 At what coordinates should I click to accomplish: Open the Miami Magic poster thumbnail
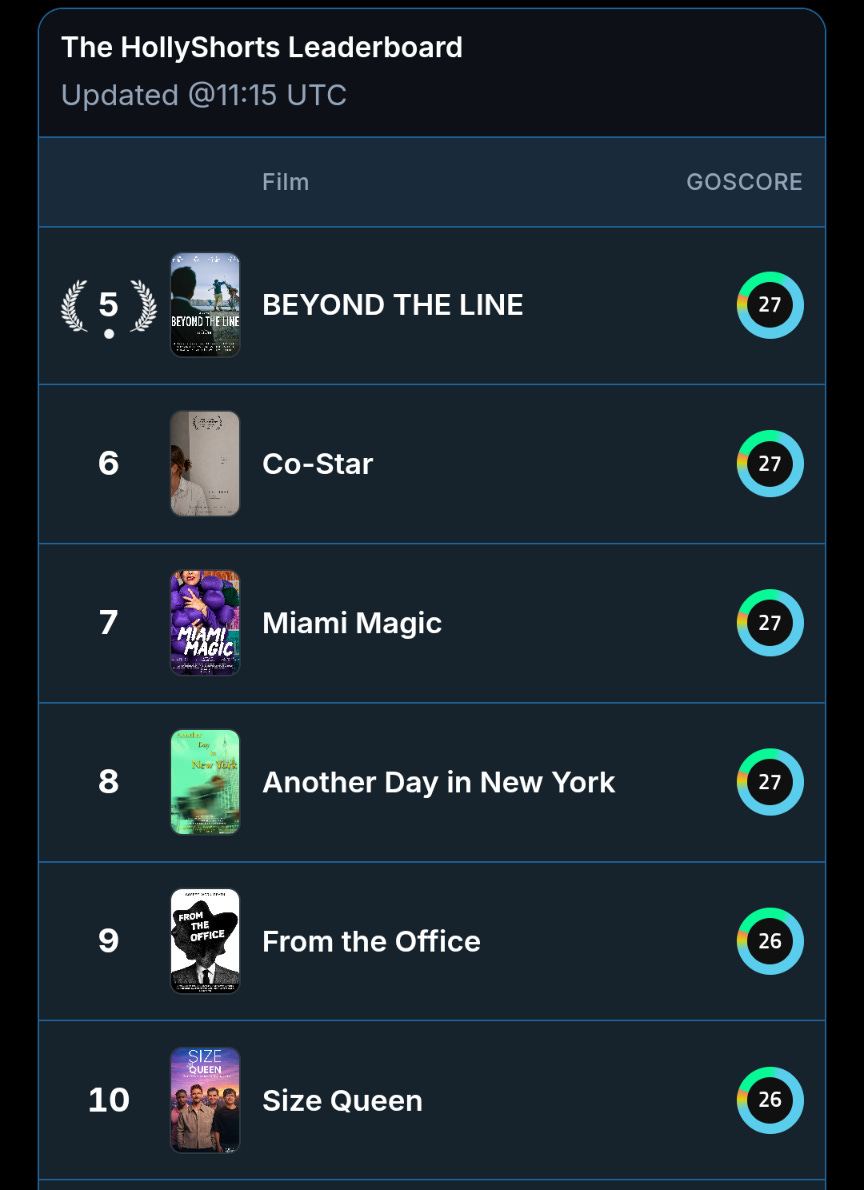click(x=205, y=623)
